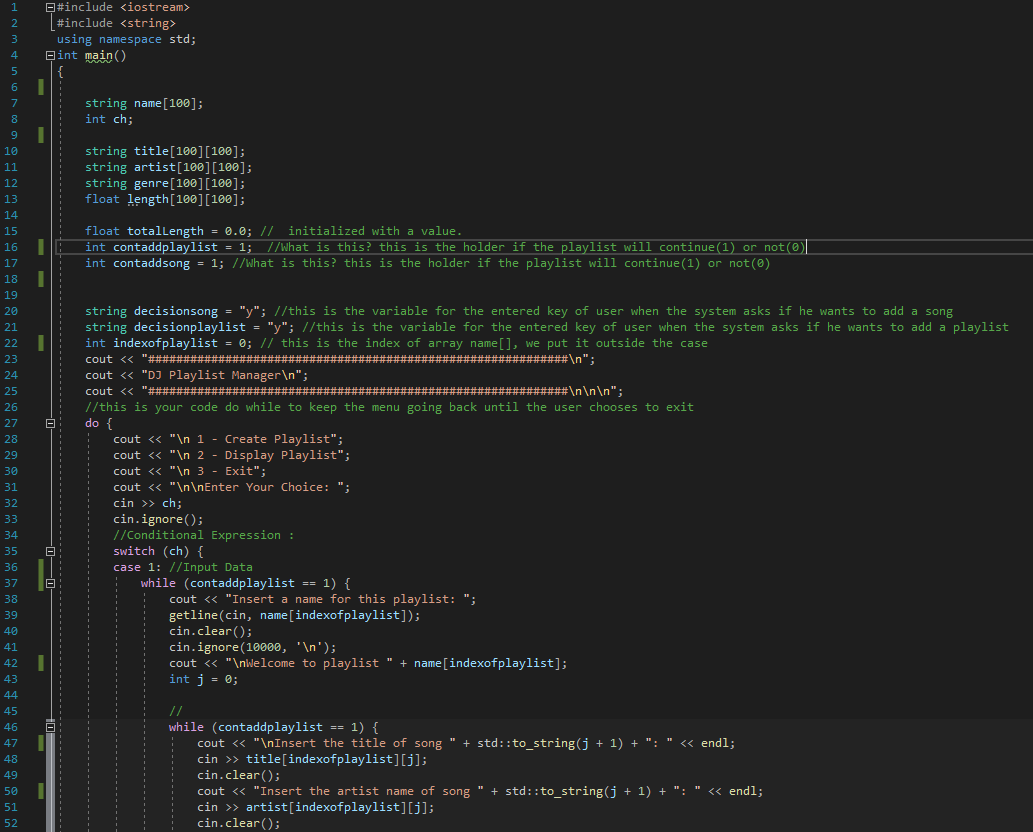The width and height of the screenshot is (1033, 832).
Task: Click on cin.ignore(10000, '\n') statement
Action: coord(252,648)
